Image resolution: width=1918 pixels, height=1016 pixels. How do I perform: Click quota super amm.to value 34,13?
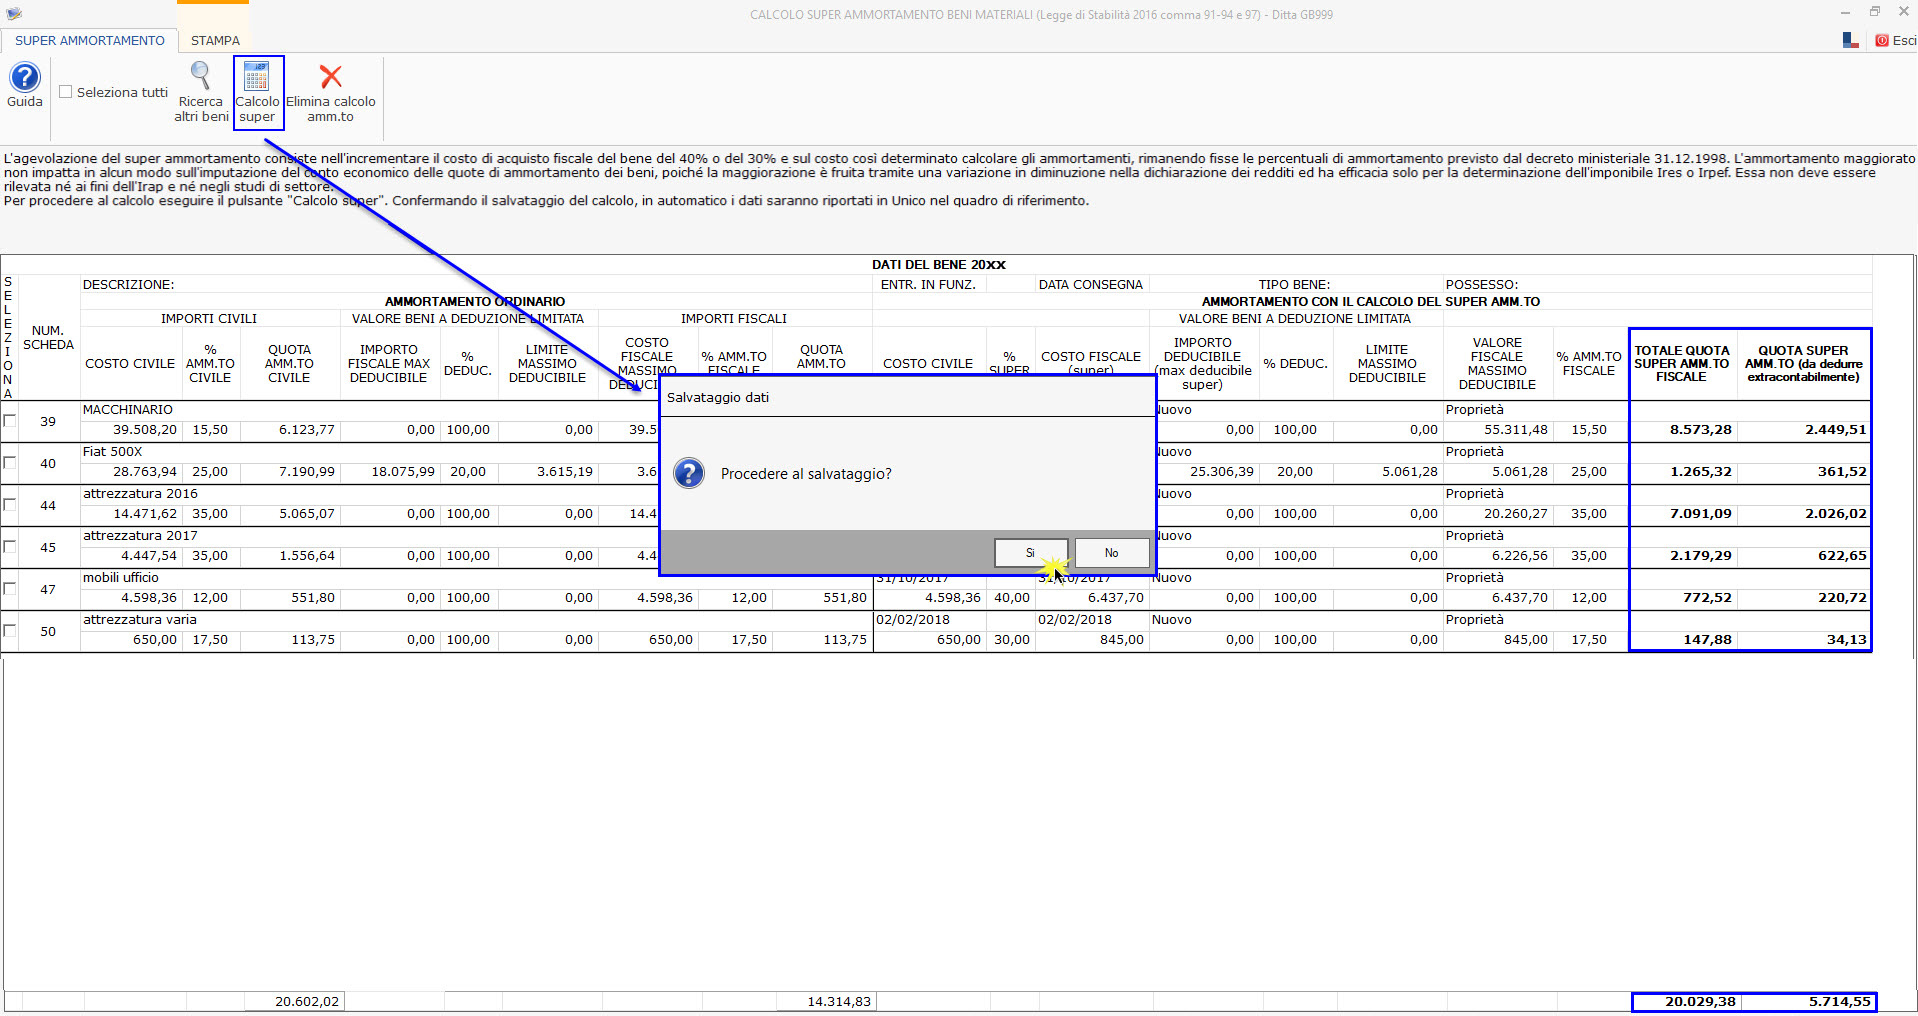coord(1847,640)
